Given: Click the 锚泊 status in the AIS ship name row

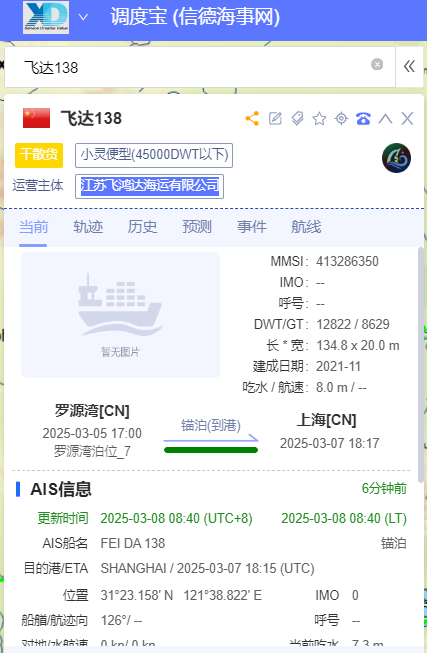Looking at the screenshot, I should (394, 543).
